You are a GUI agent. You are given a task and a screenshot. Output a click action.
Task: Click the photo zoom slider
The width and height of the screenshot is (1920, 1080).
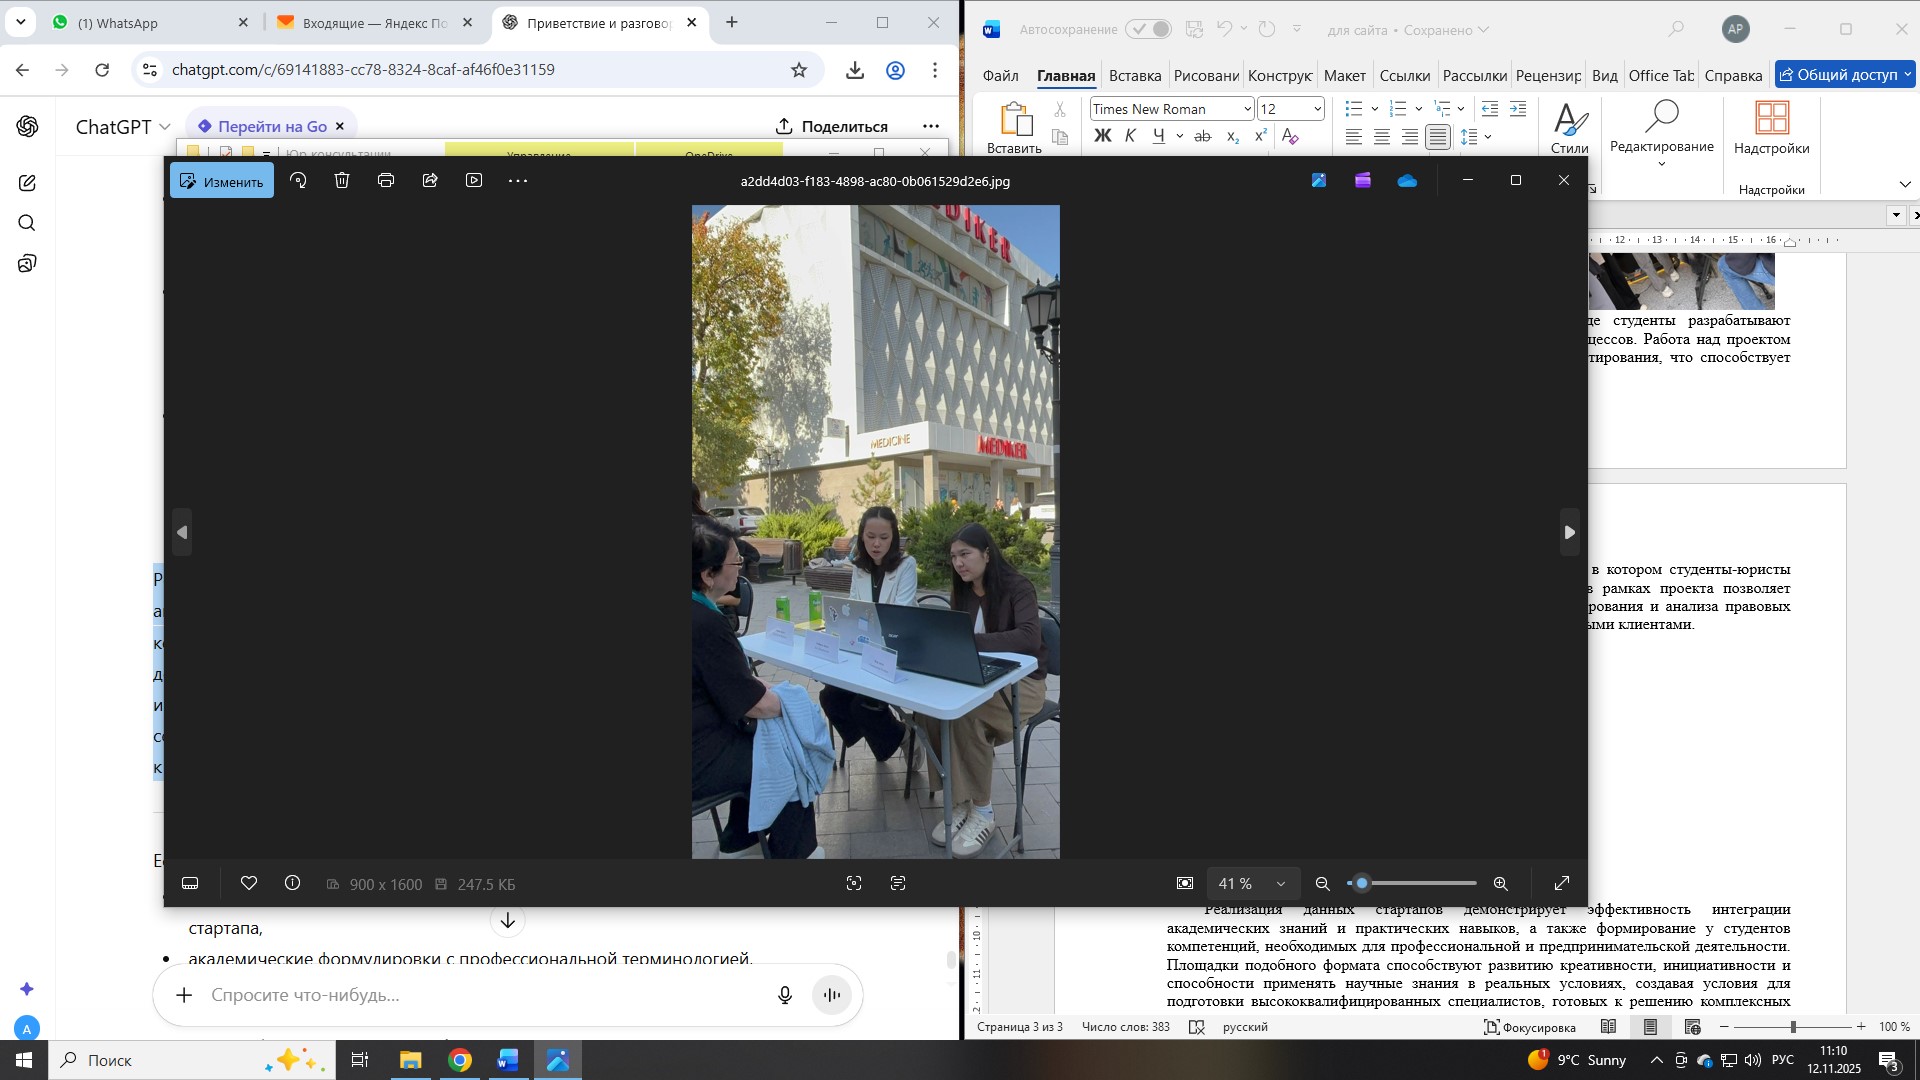(1413, 884)
